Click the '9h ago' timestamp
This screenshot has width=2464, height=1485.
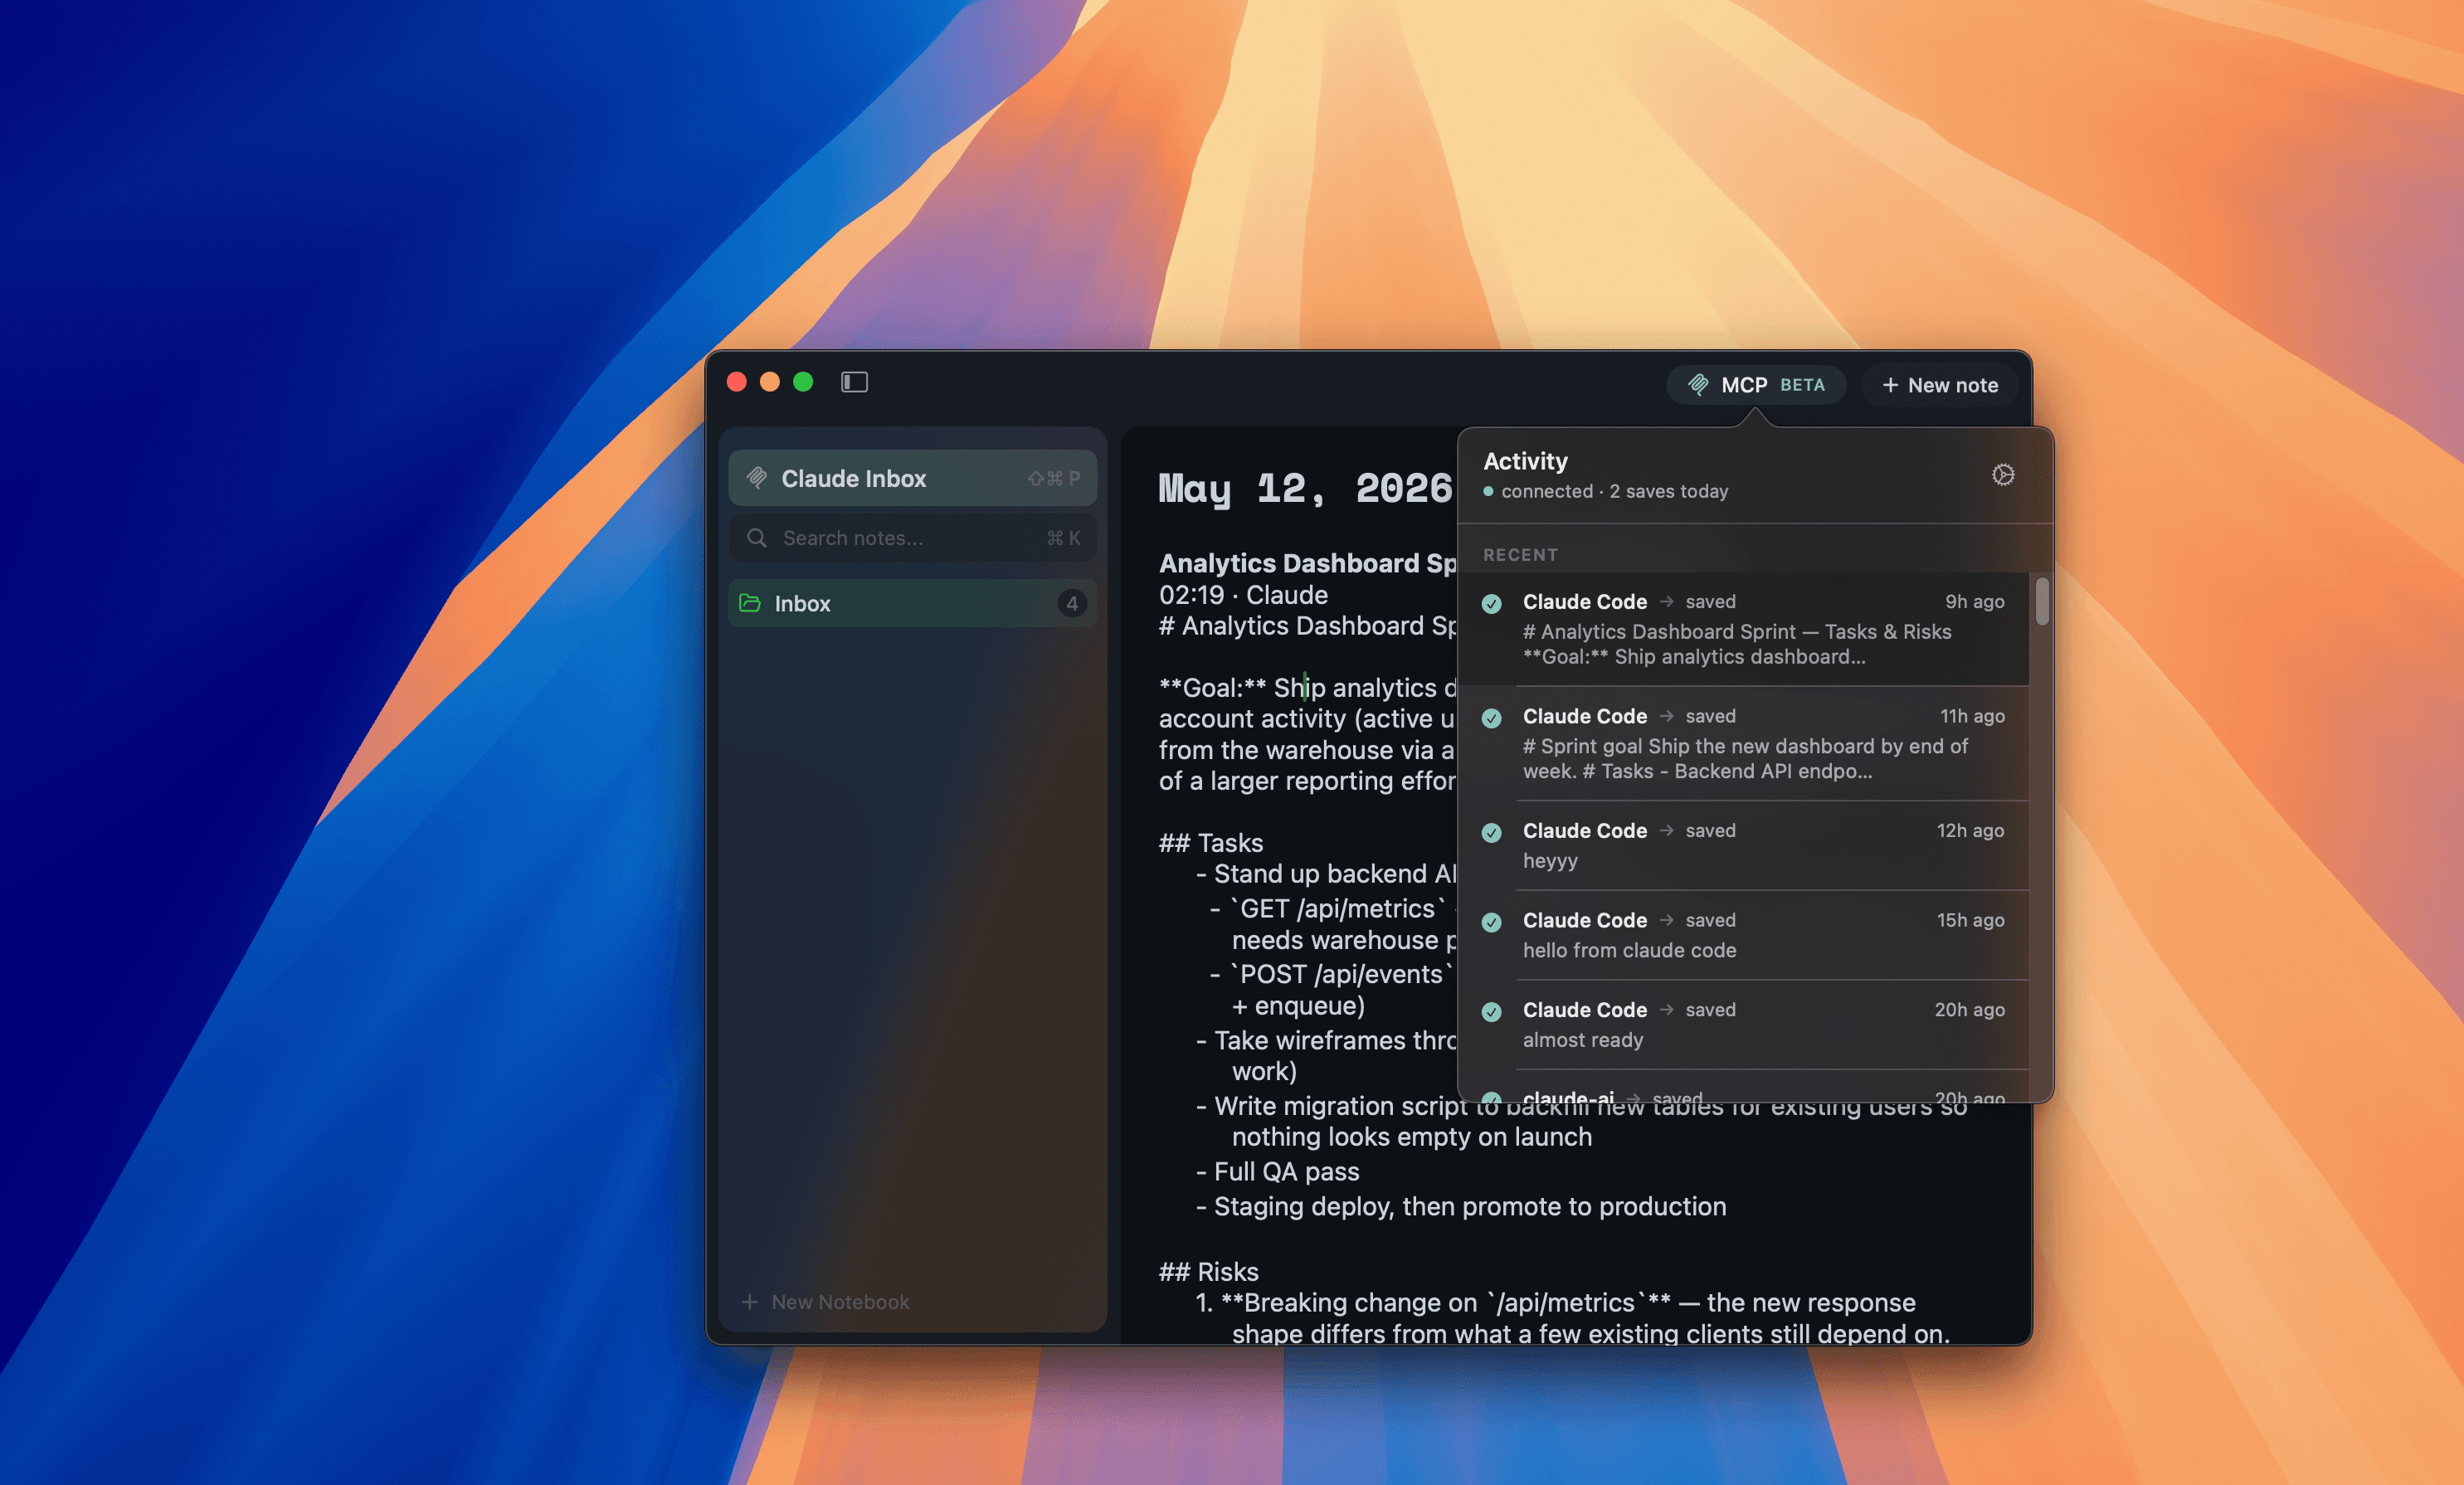1974,602
